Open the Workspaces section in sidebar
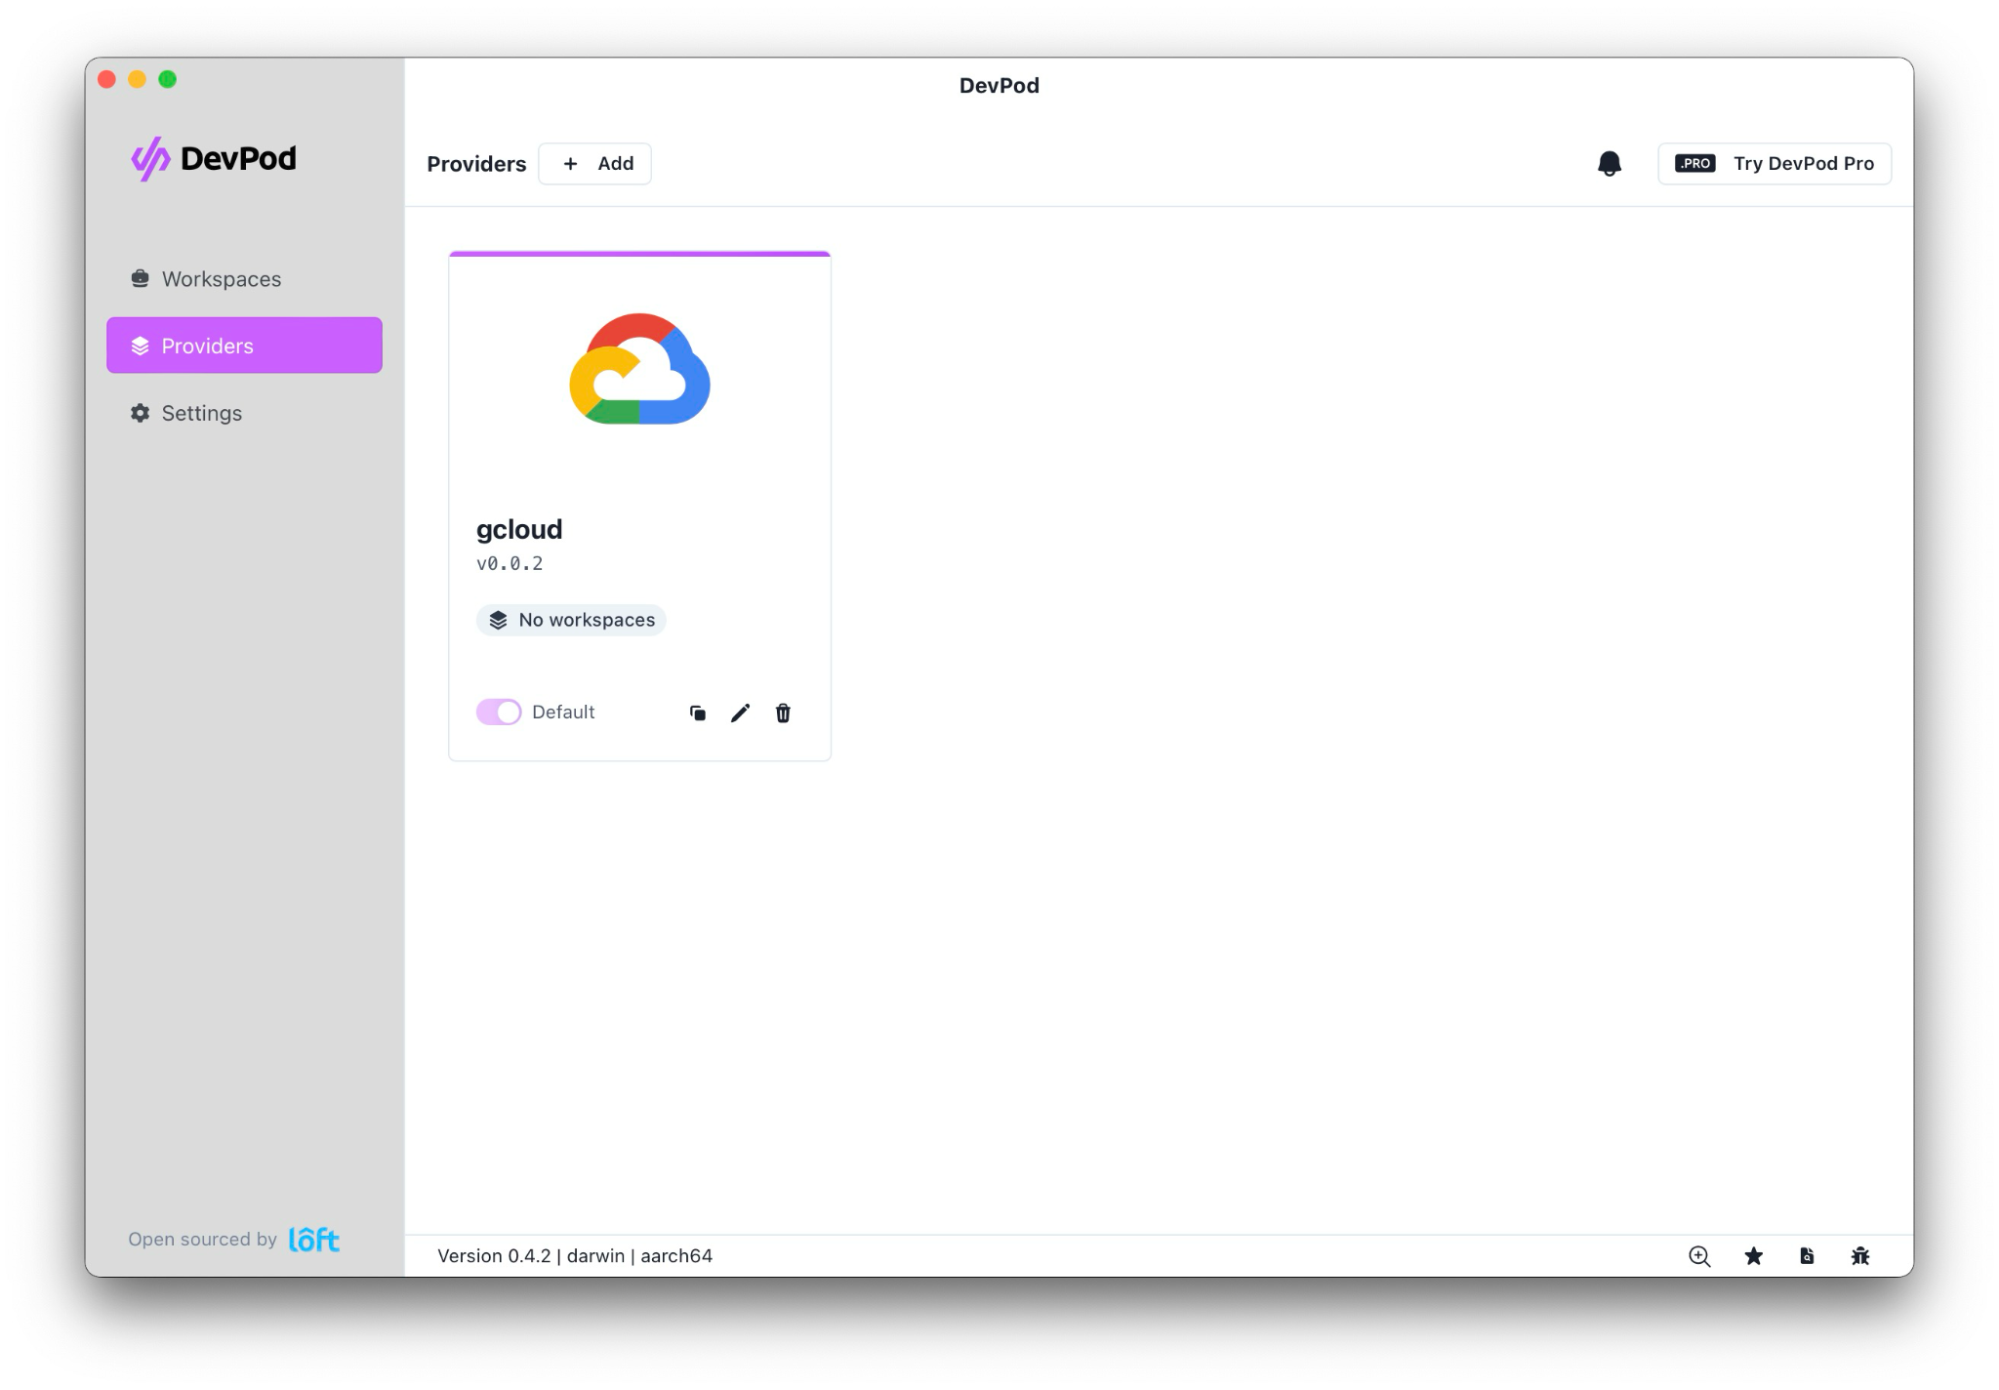Image resolution: width=1999 pixels, height=1390 pixels. [221, 279]
